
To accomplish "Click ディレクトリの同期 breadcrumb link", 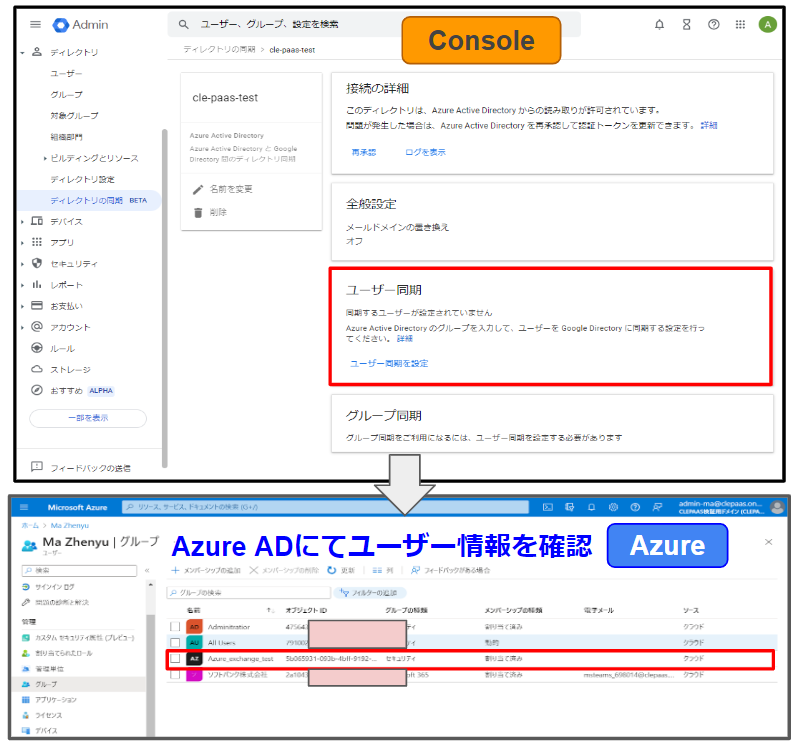I will coord(219,50).
